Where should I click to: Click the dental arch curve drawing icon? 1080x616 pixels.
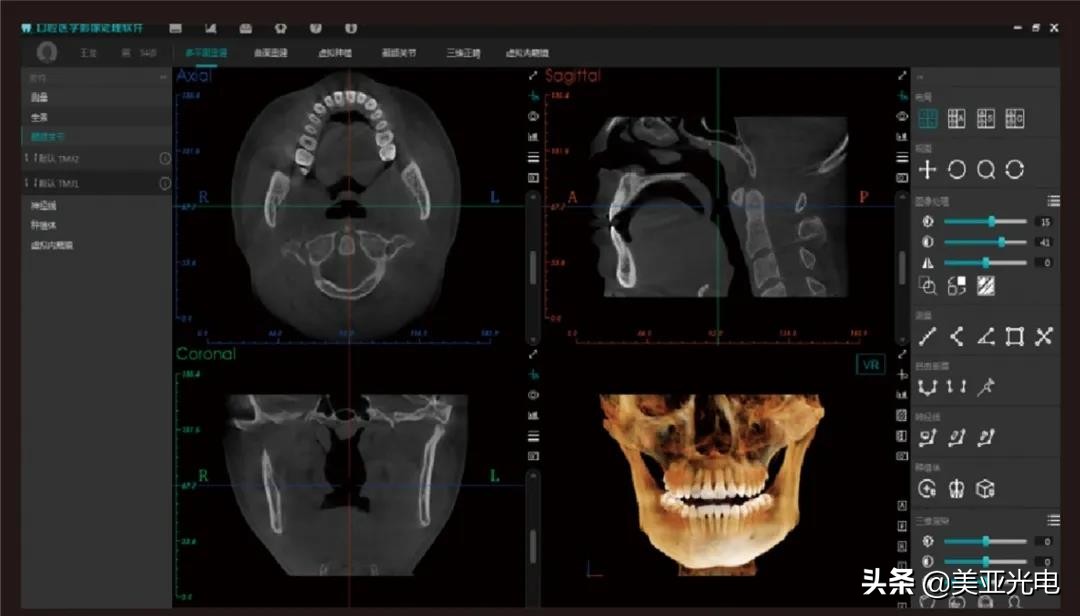[928, 387]
